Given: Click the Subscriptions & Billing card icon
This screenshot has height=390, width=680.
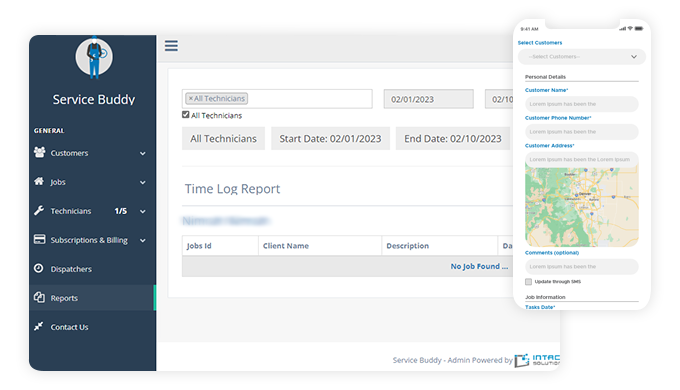Looking at the screenshot, I should [x=39, y=239].
